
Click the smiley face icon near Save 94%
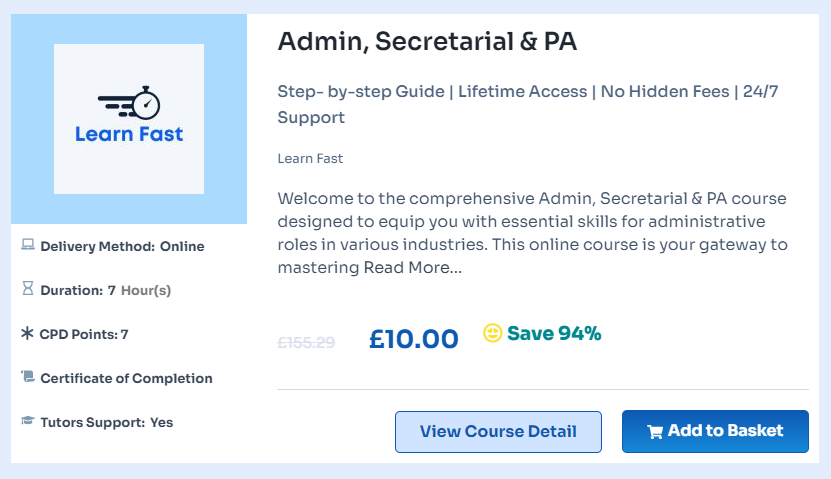click(x=492, y=333)
